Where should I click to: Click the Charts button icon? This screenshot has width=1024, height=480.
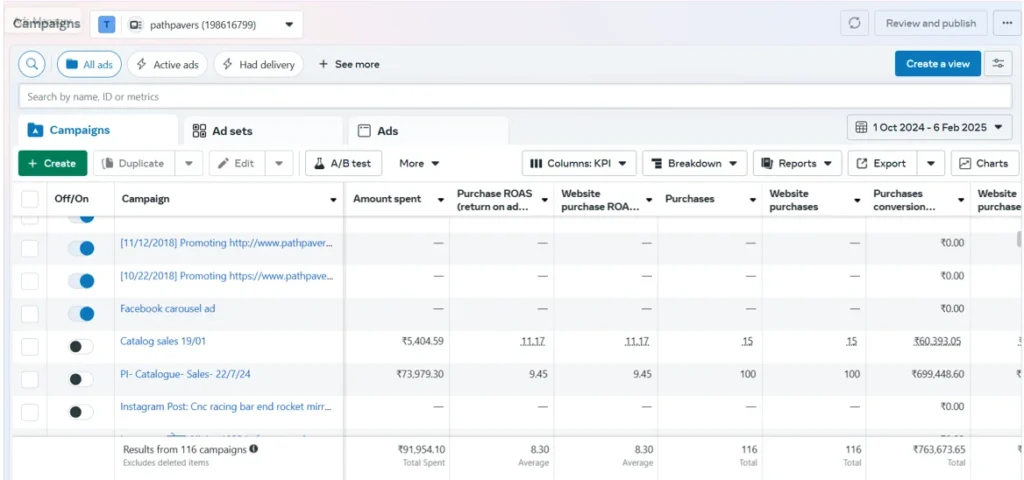pyautogui.click(x=965, y=163)
